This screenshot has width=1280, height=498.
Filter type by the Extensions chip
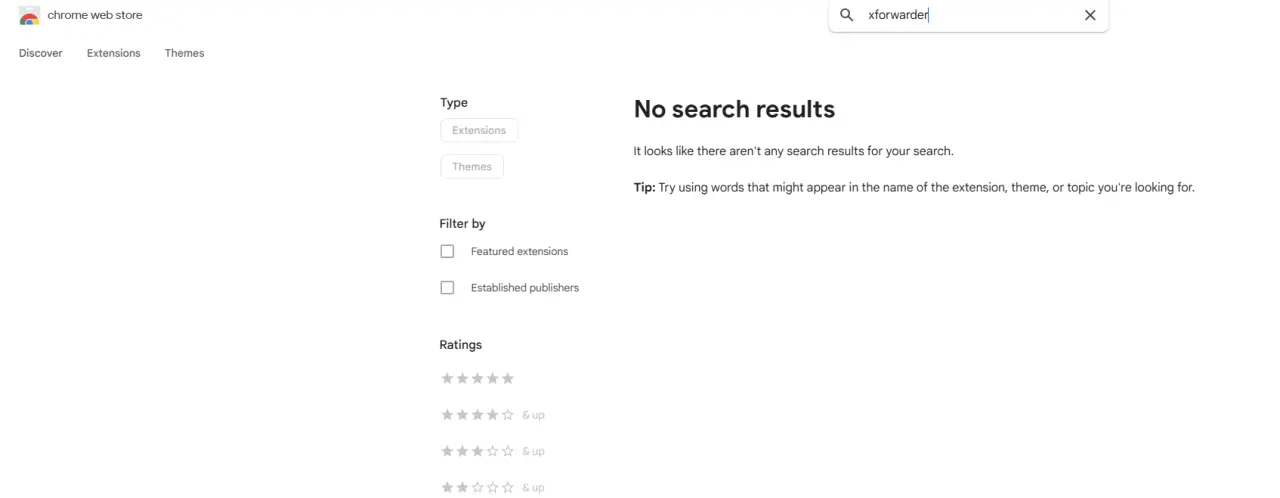point(479,130)
